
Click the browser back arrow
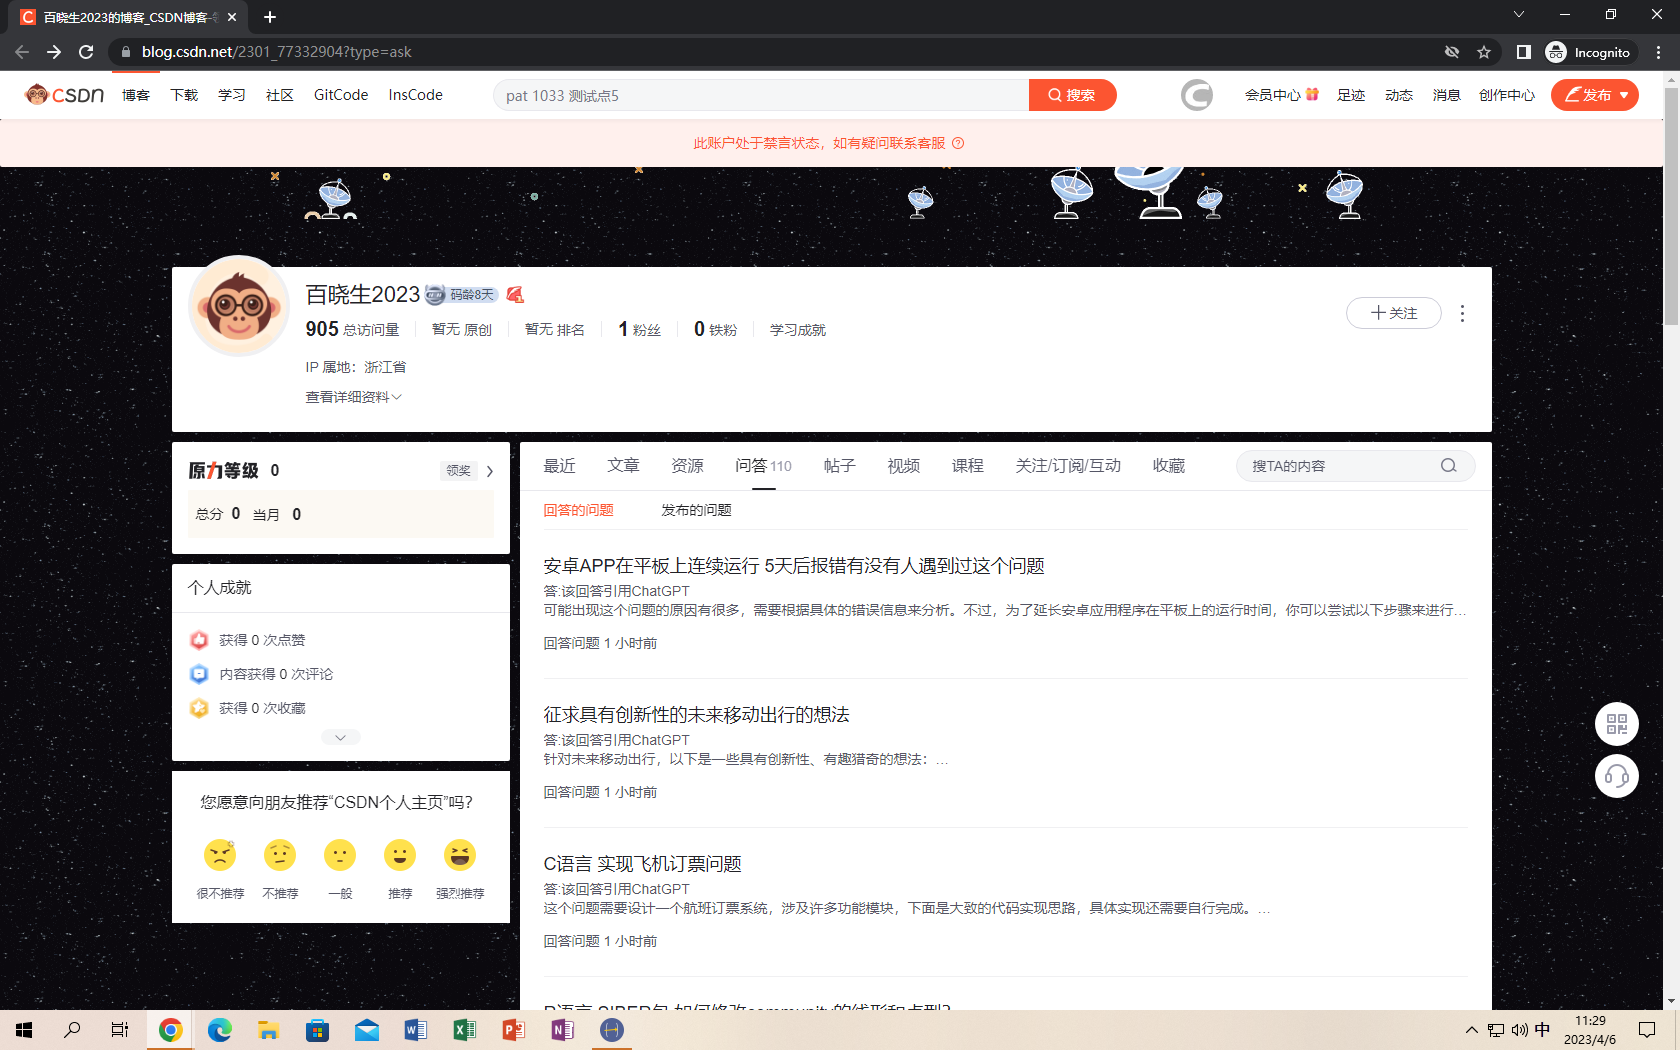point(22,52)
